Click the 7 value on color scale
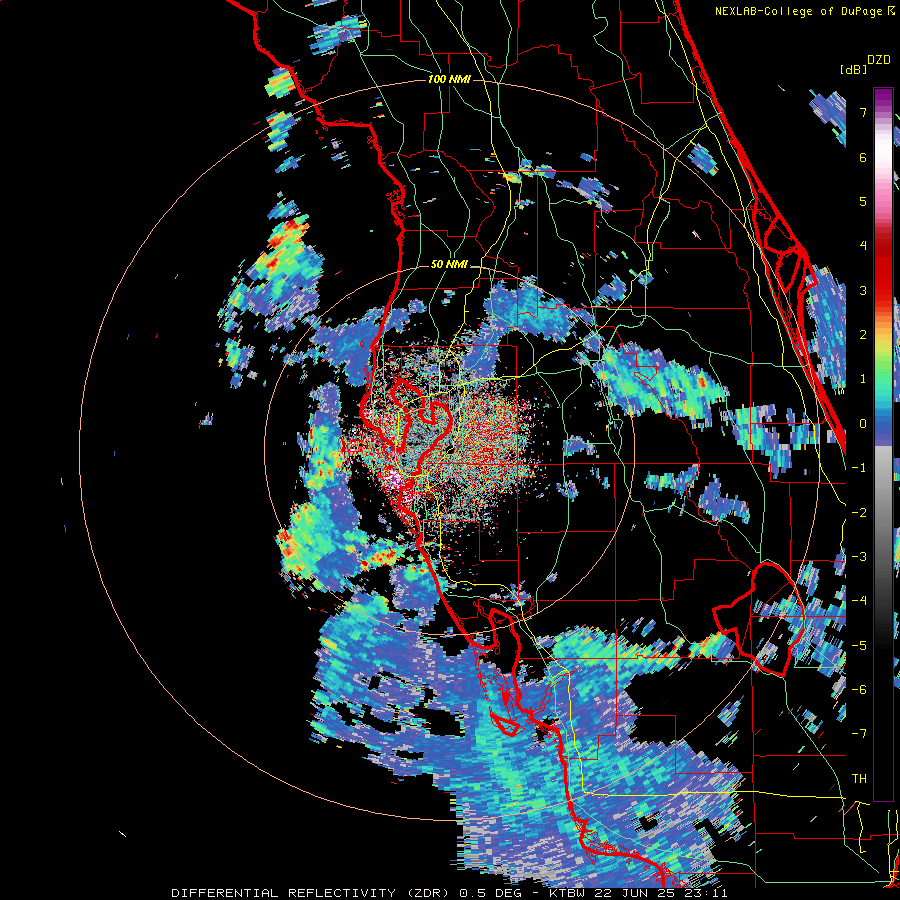Viewport: 900px width, 900px height. [x=863, y=112]
